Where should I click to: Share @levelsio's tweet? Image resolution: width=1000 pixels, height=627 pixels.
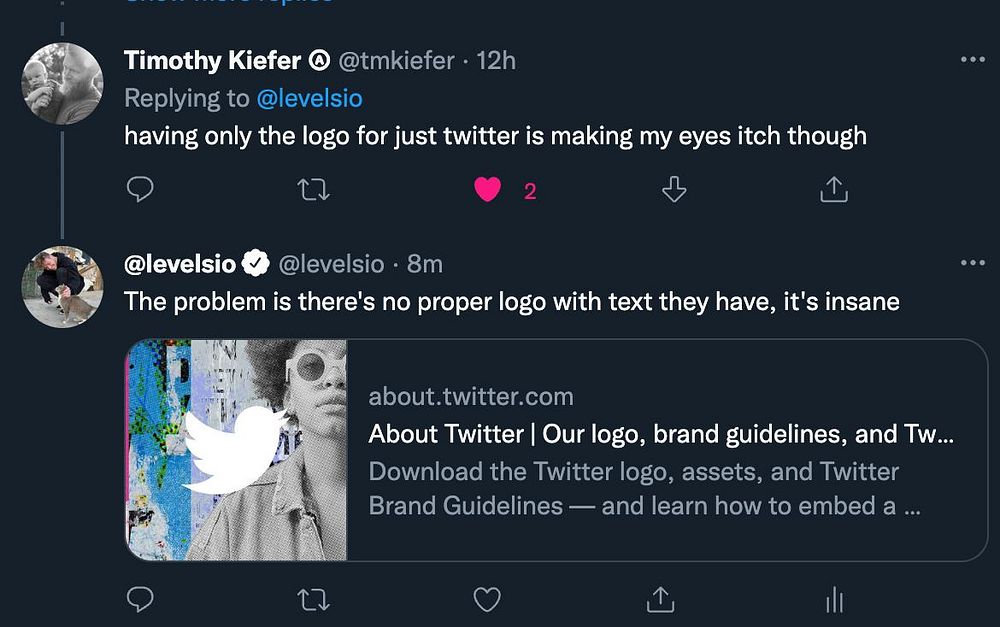pos(660,599)
